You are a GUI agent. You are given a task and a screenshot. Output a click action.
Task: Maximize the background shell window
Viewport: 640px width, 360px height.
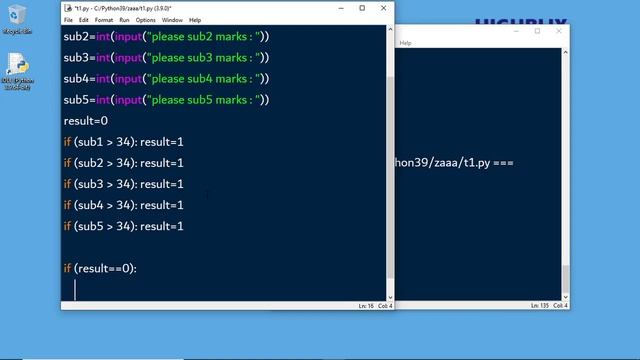click(538, 31)
